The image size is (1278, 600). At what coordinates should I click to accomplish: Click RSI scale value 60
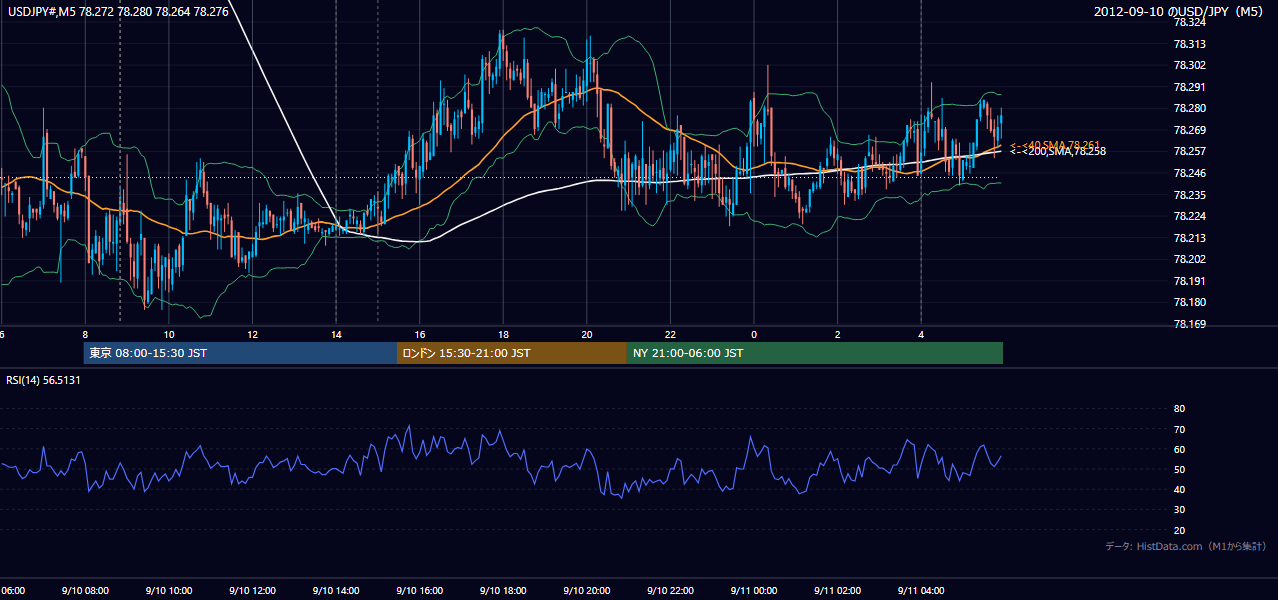point(1179,449)
